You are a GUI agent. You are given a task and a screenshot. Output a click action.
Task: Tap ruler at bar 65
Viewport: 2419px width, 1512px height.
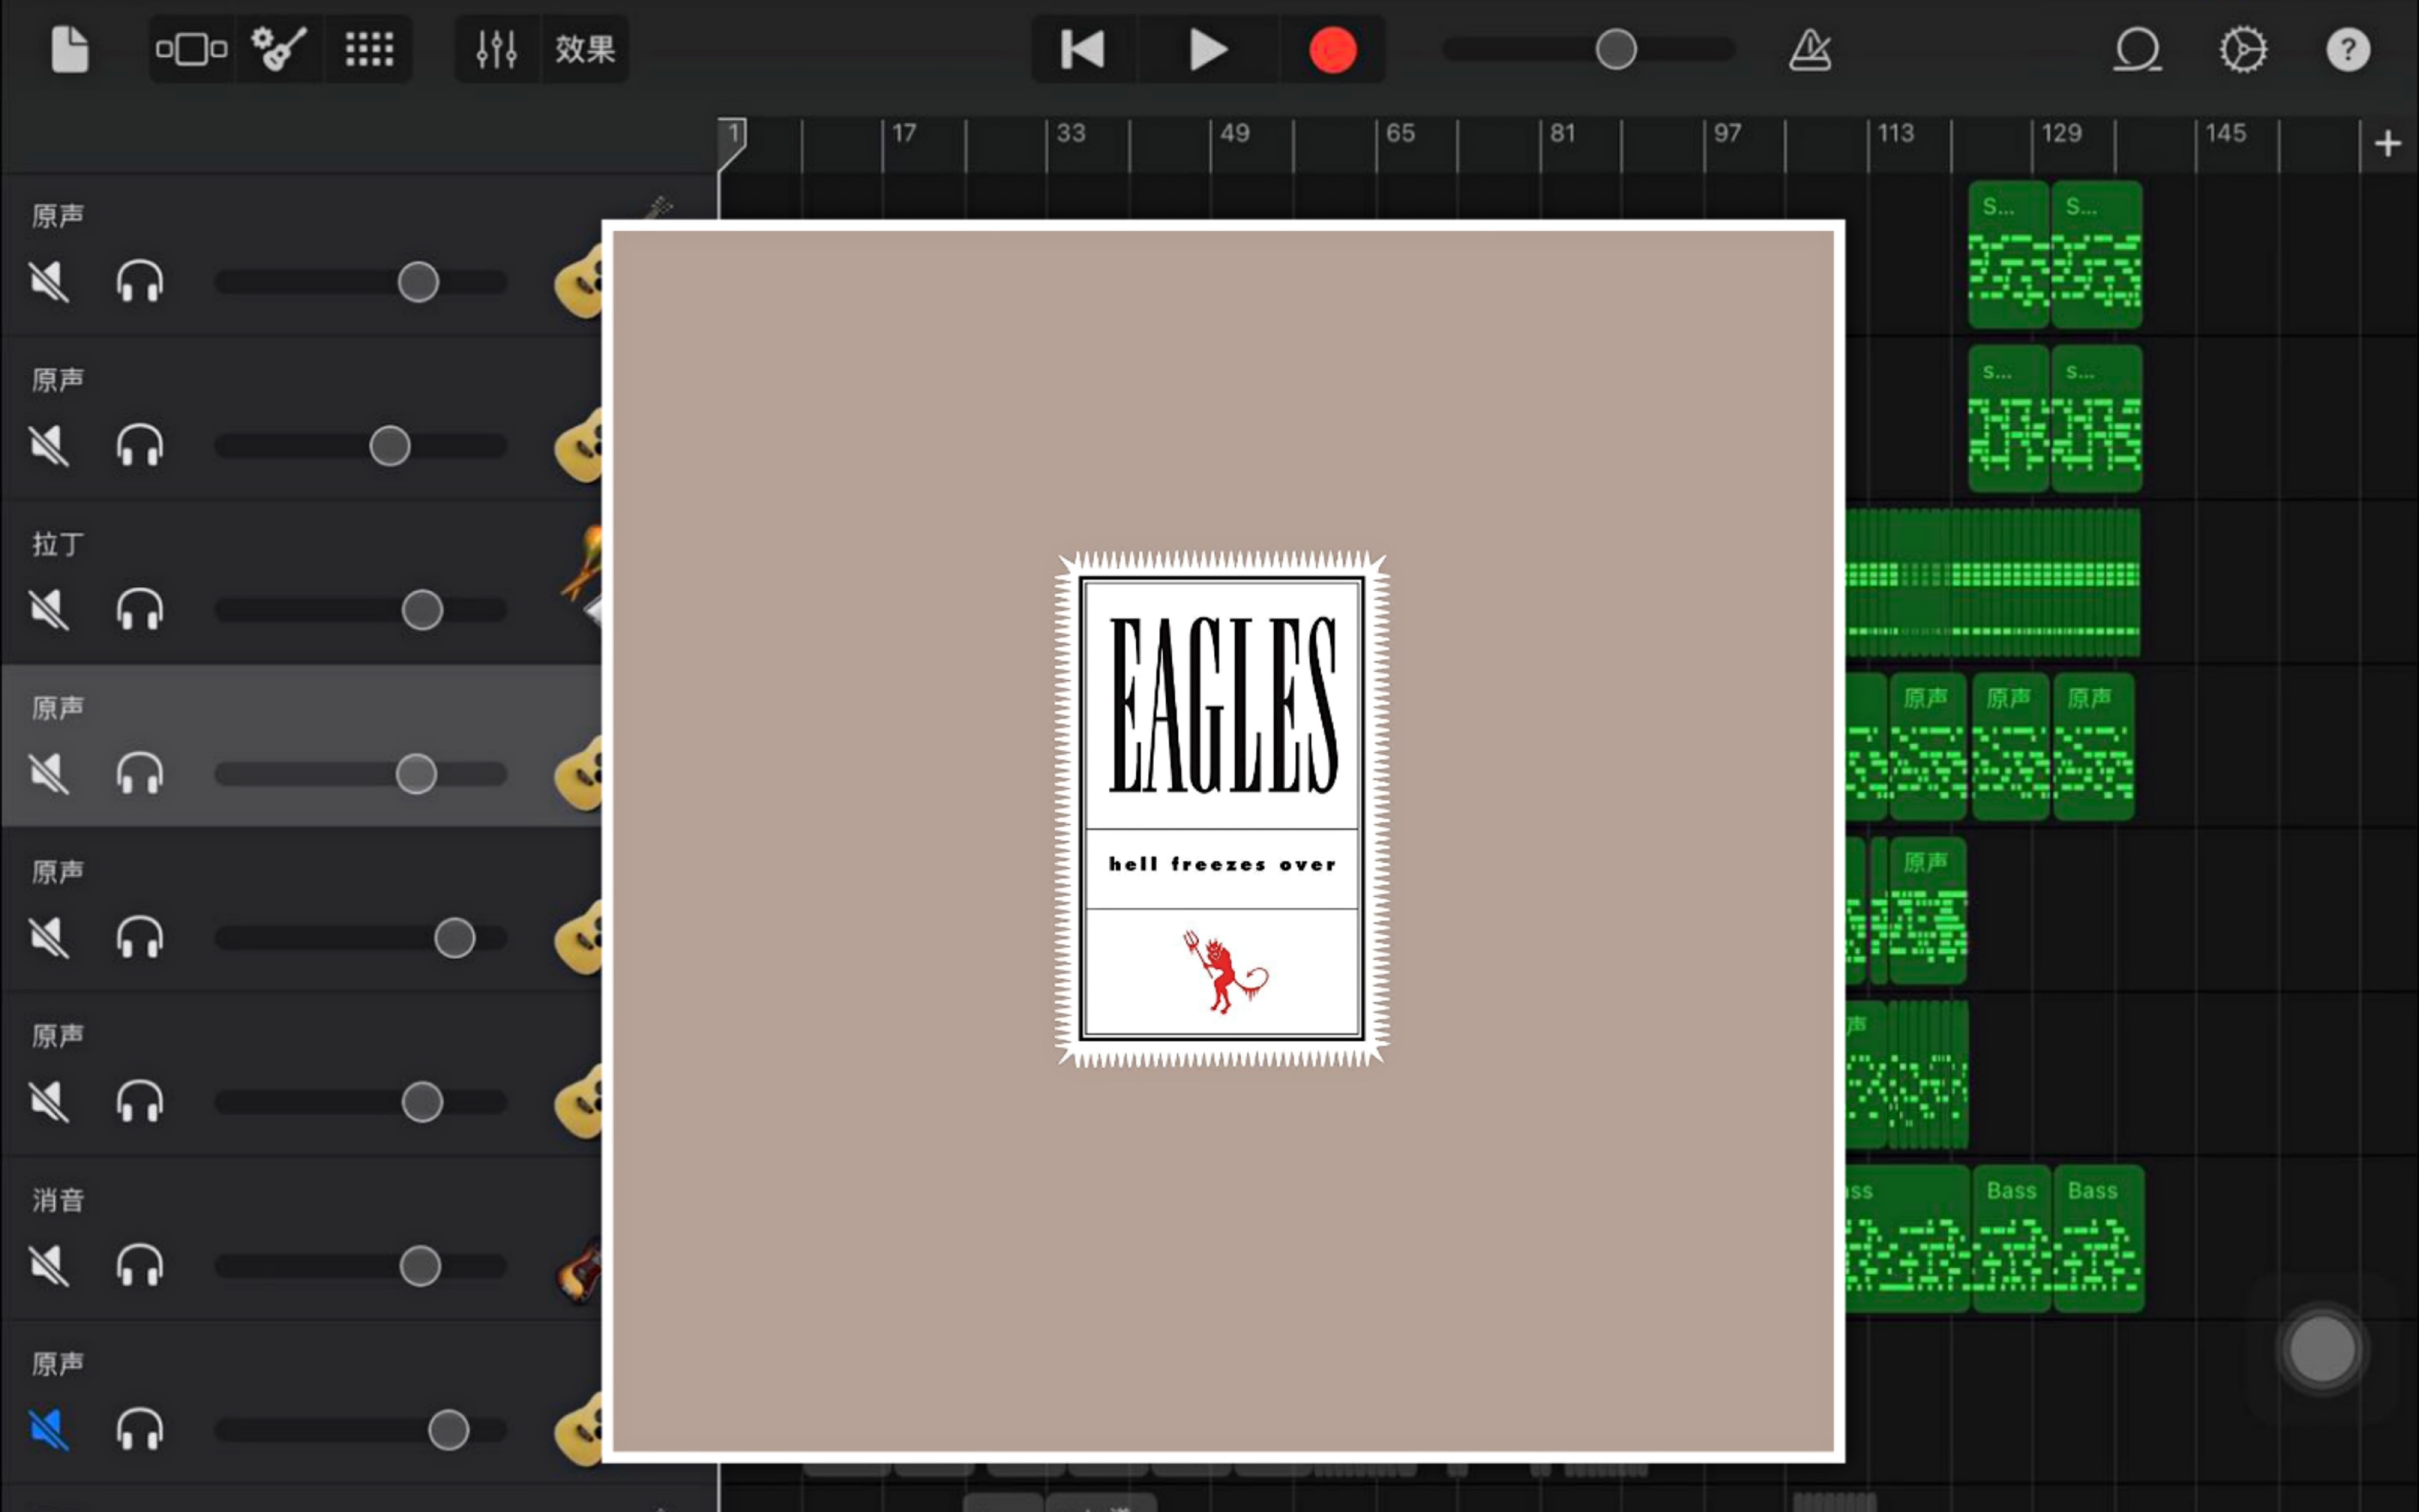(1400, 133)
